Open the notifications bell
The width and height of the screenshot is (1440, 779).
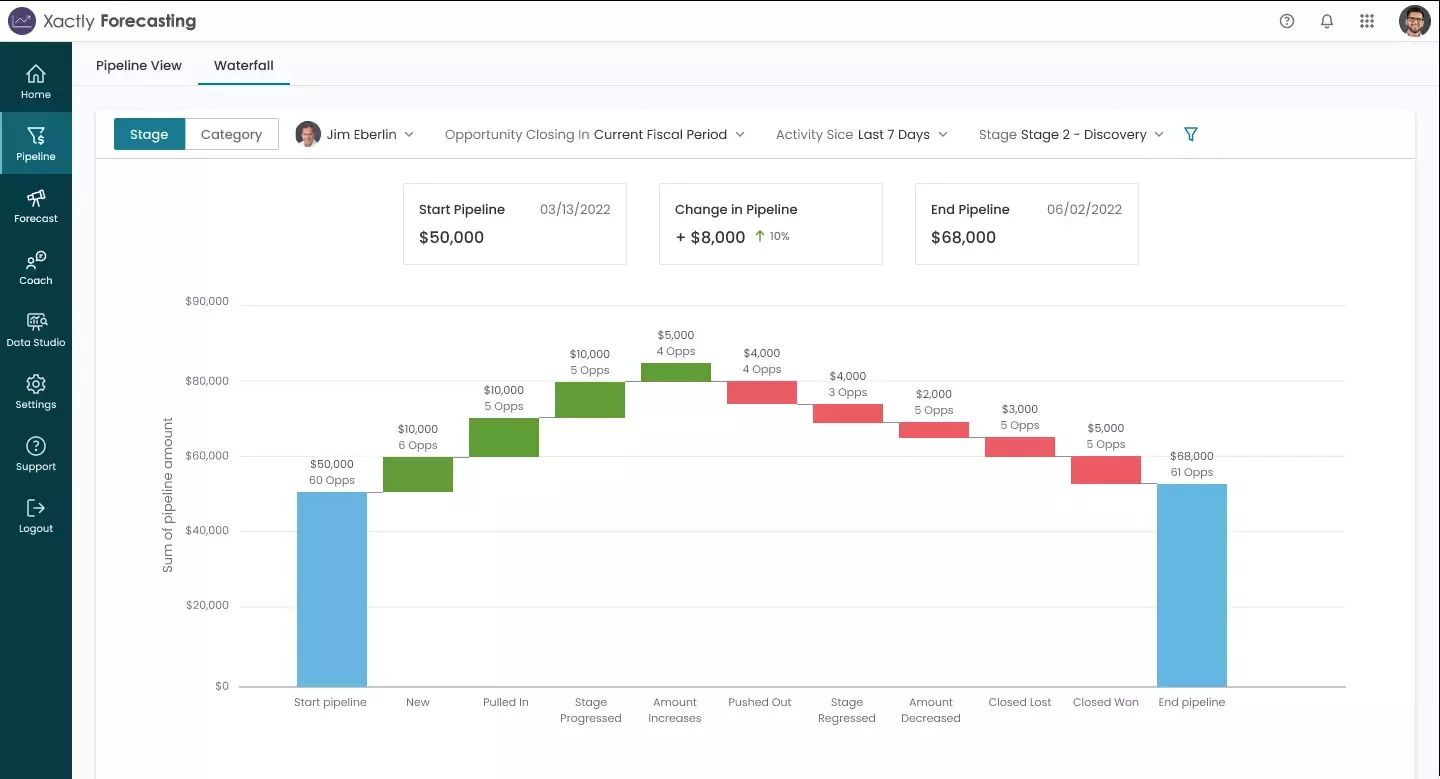pos(1327,21)
